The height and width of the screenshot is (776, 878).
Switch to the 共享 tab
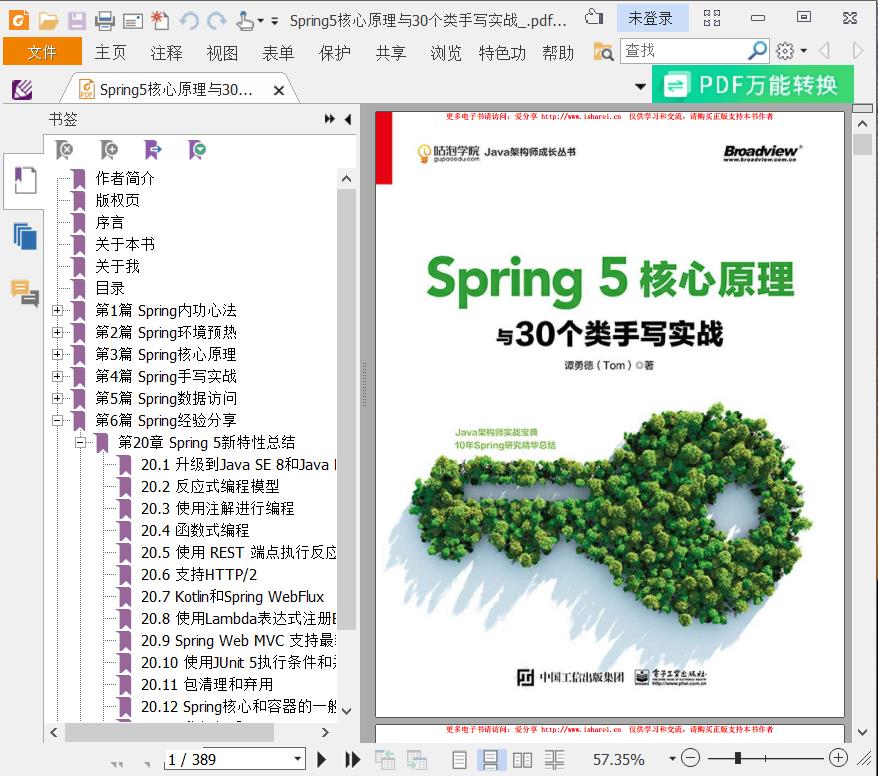390,53
